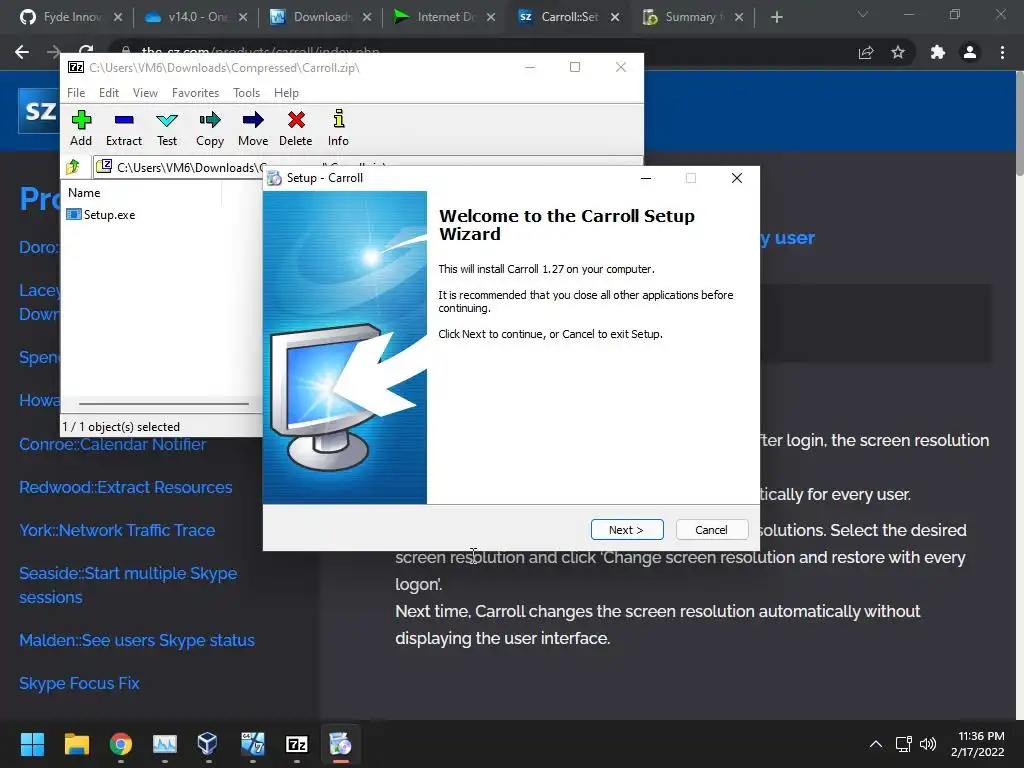Open the Carroll Setup installer taskbar icon

(x=340, y=744)
